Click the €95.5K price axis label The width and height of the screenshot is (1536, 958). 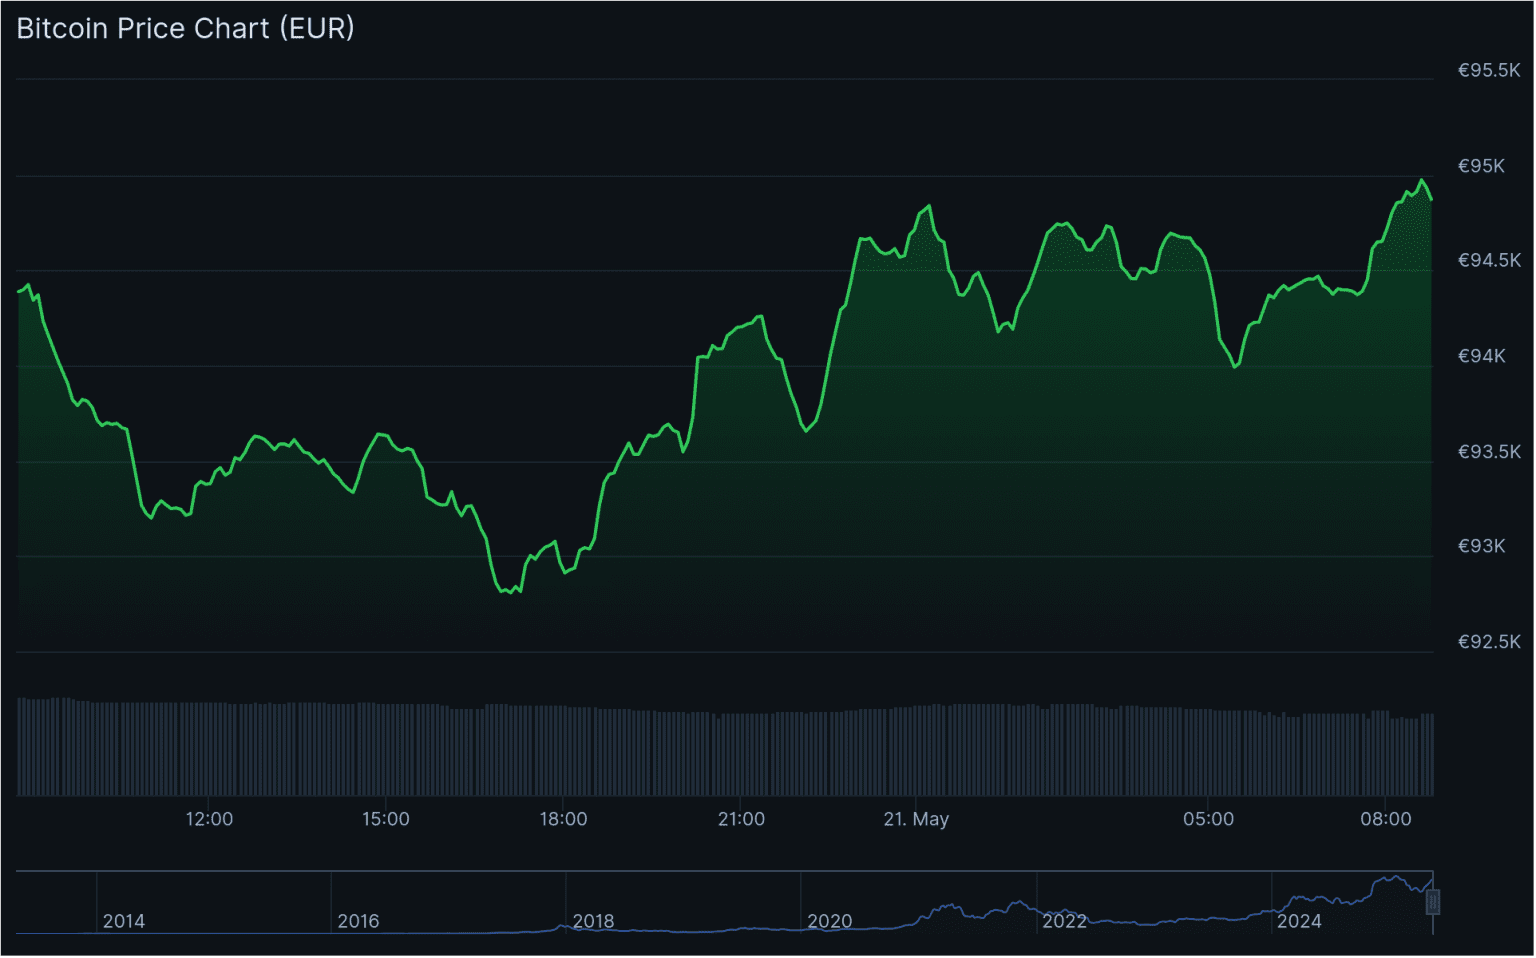pyautogui.click(x=1487, y=71)
